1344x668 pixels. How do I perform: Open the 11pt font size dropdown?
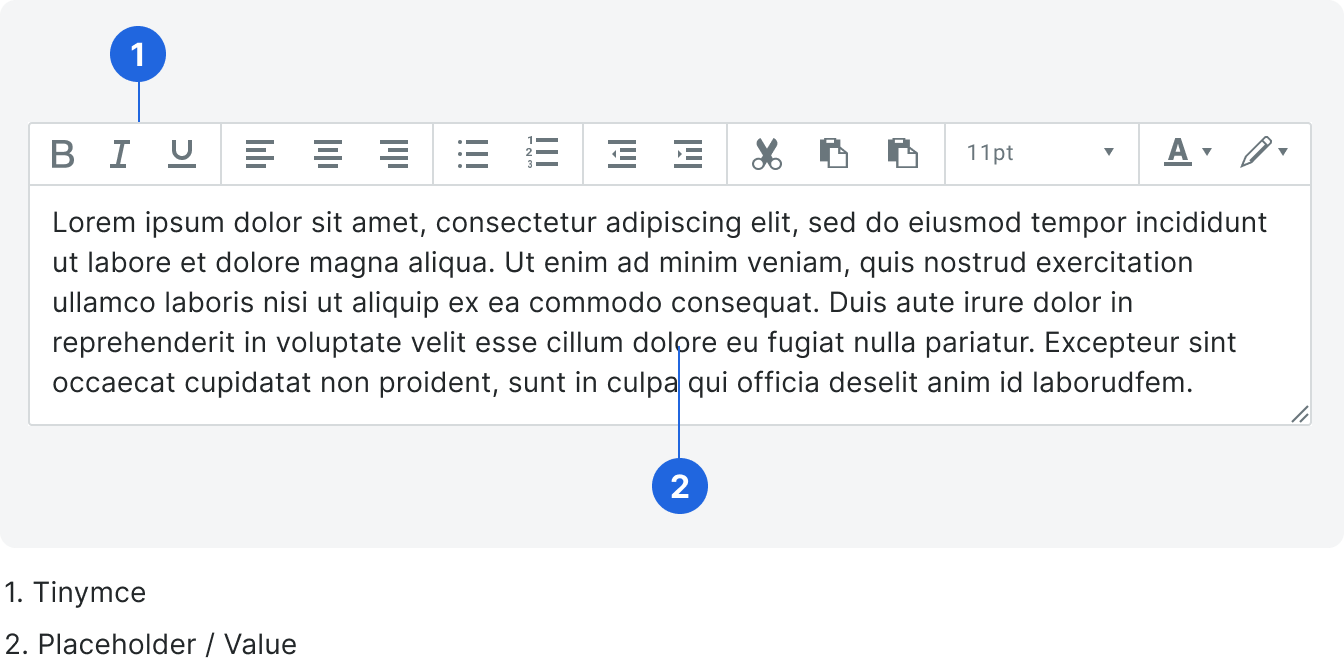[1041, 154]
